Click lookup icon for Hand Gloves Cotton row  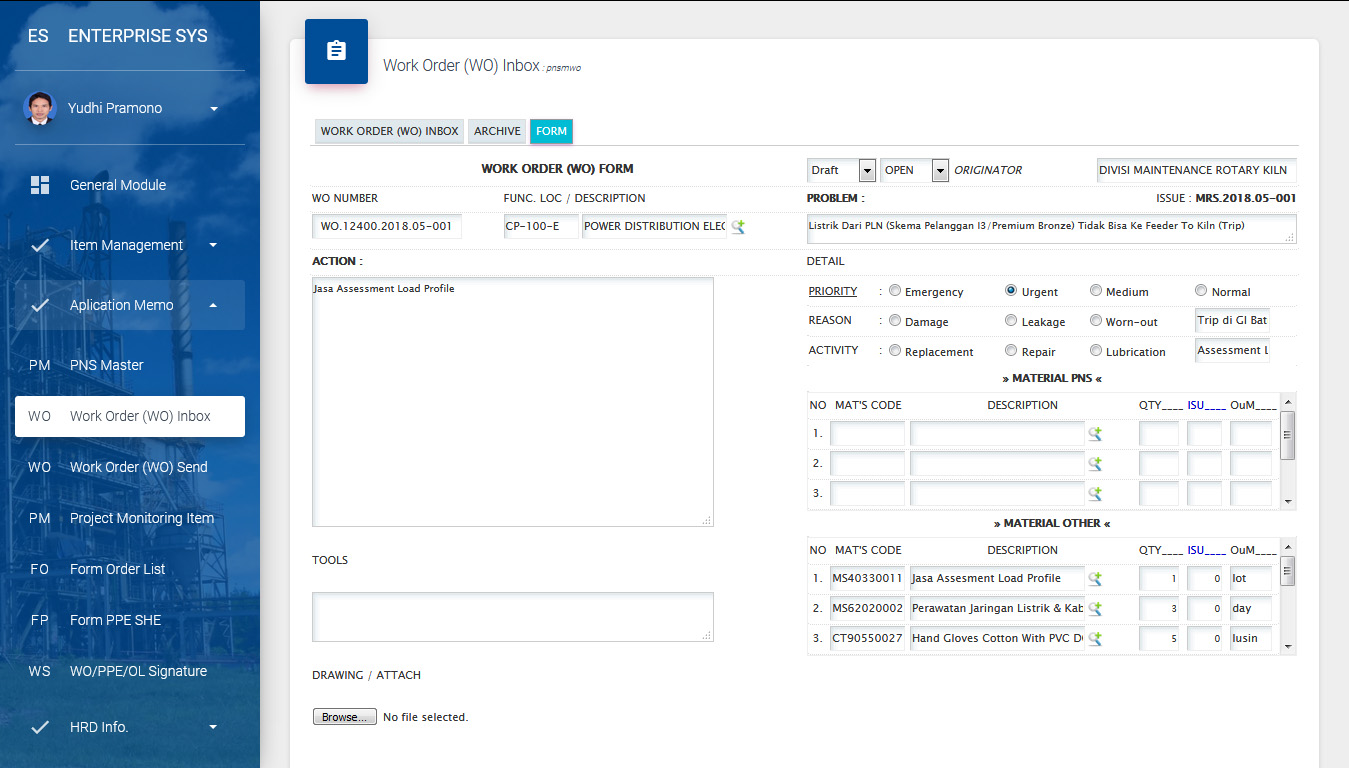pos(1095,638)
